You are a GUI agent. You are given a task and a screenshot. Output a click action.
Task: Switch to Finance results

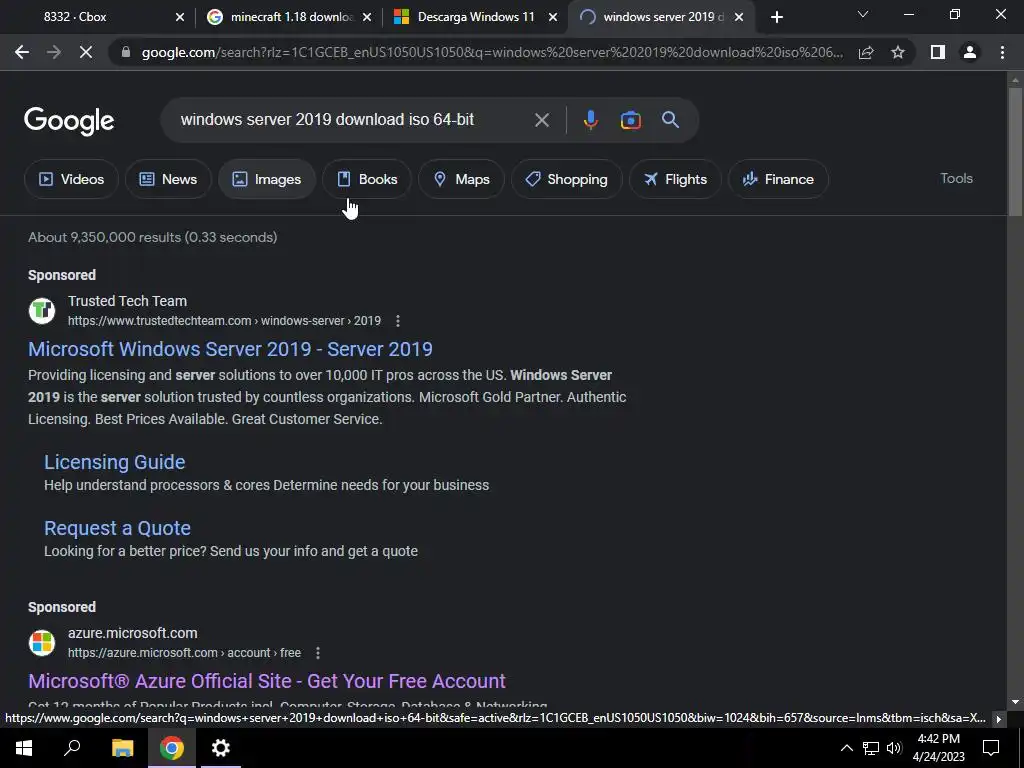click(778, 179)
